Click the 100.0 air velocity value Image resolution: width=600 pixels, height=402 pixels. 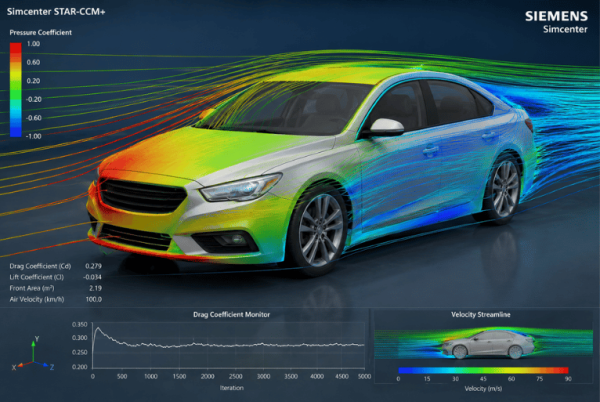(94, 299)
